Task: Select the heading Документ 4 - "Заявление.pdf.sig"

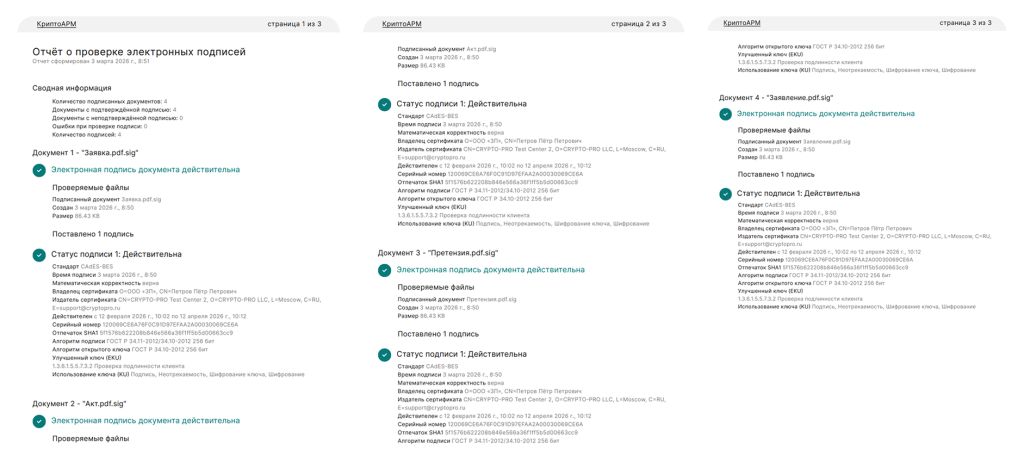Action: click(776, 97)
